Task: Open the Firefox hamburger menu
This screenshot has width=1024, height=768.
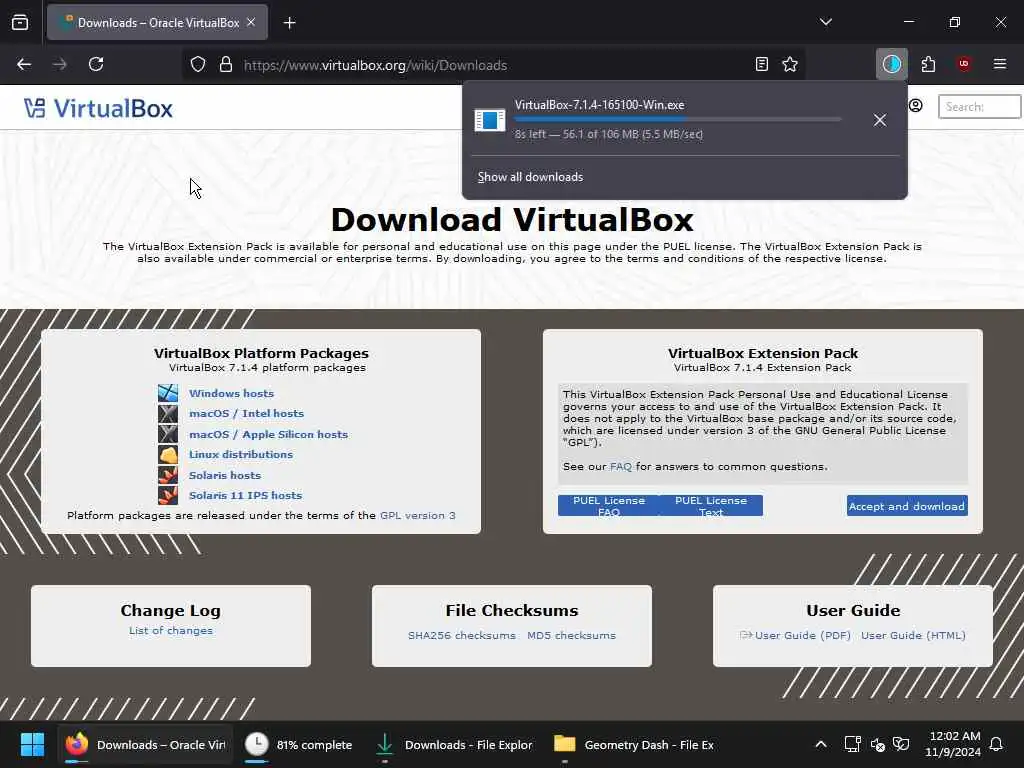Action: [x=1000, y=64]
